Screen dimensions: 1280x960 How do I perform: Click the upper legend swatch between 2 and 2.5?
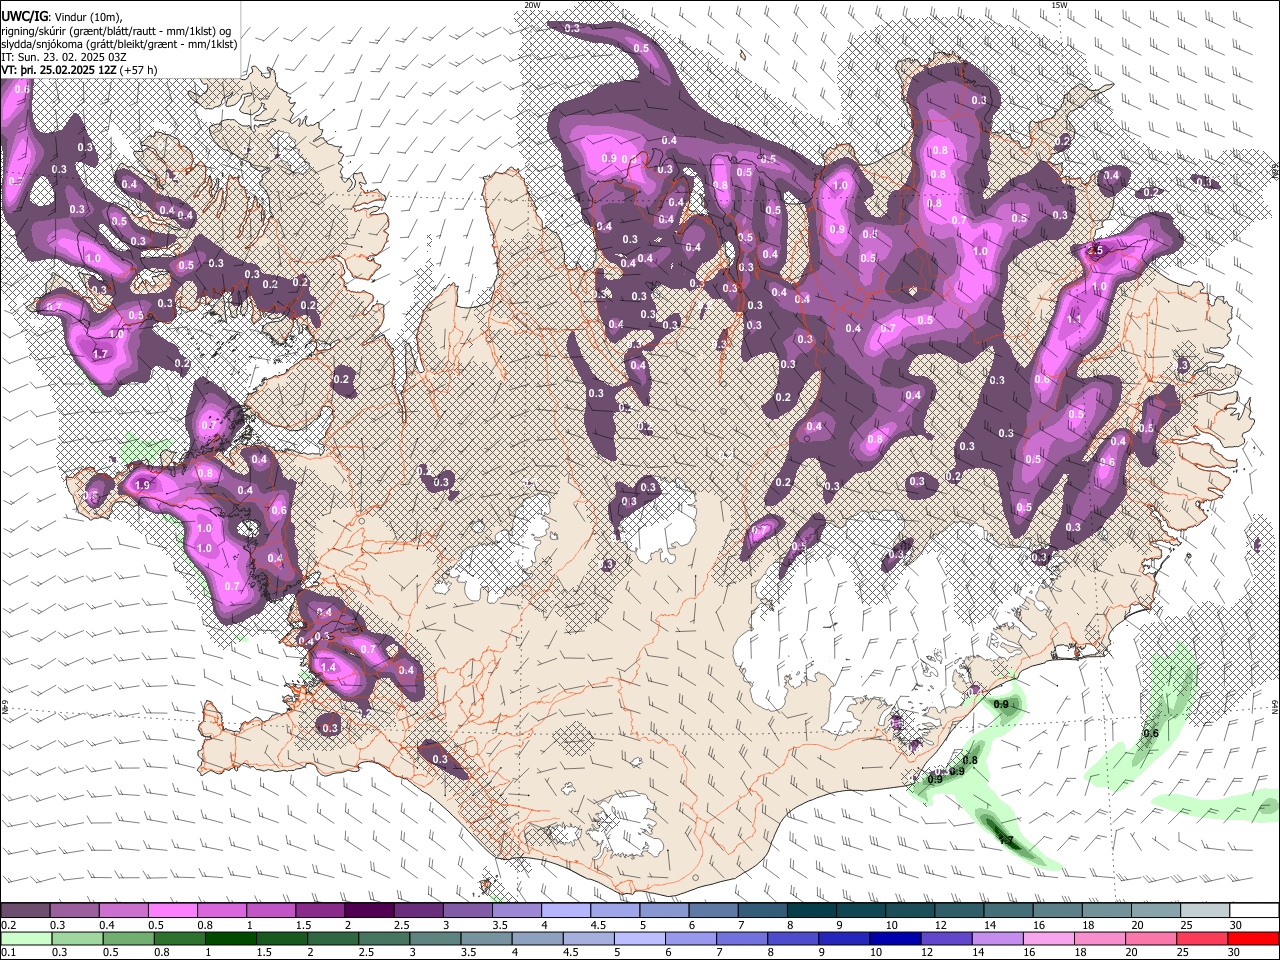click(x=369, y=910)
